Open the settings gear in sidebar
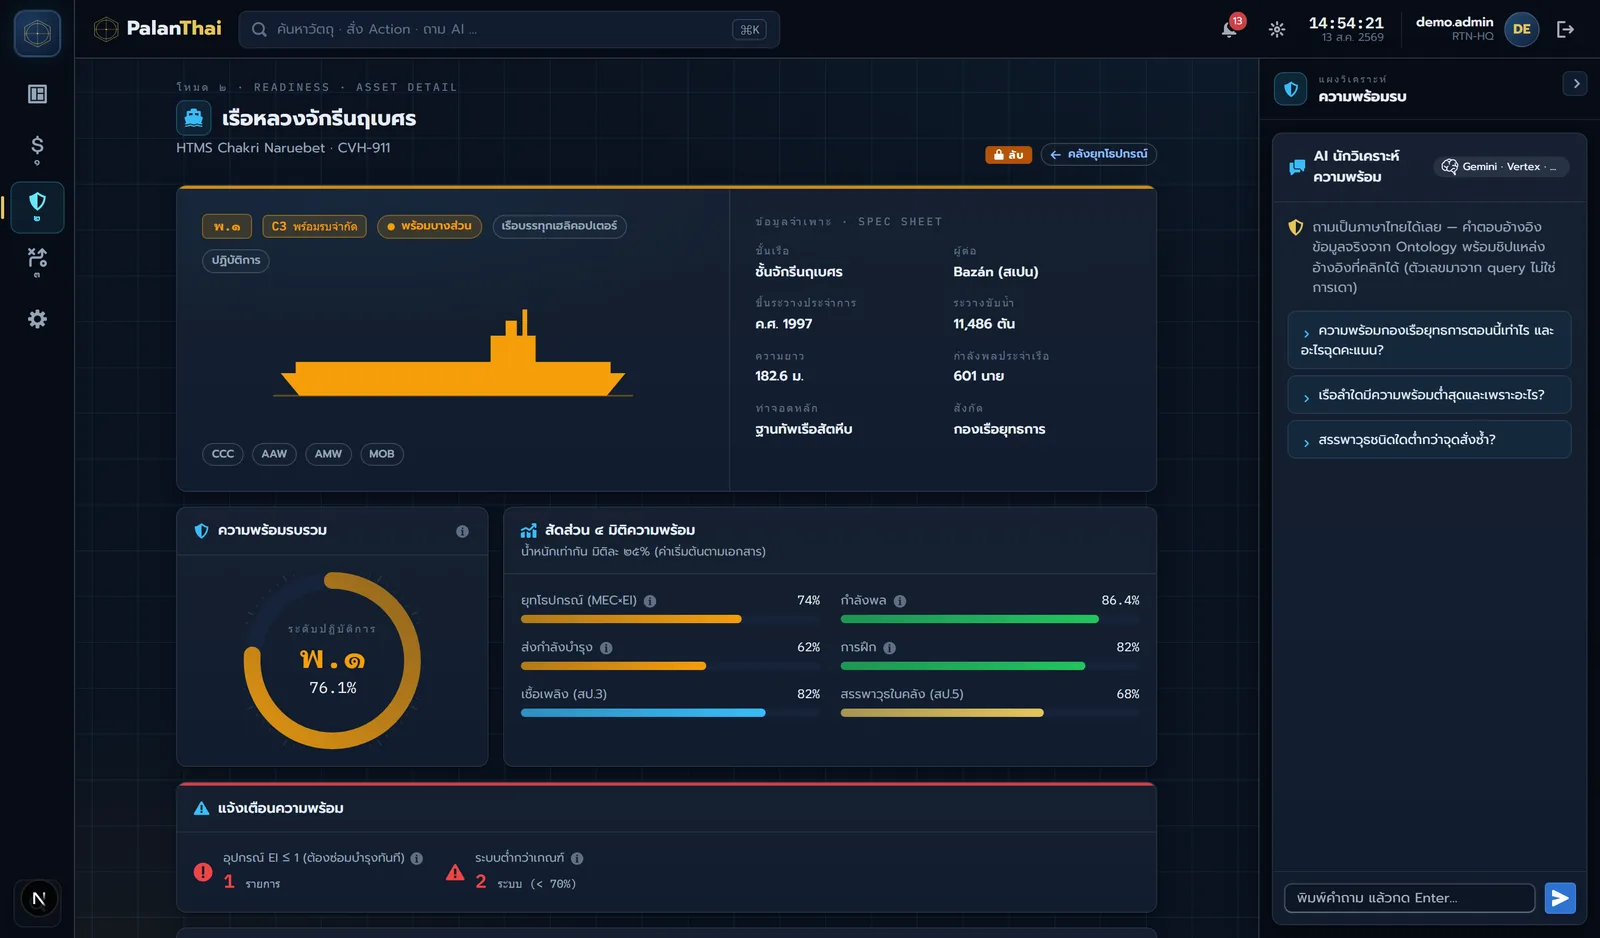 pos(37,319)
